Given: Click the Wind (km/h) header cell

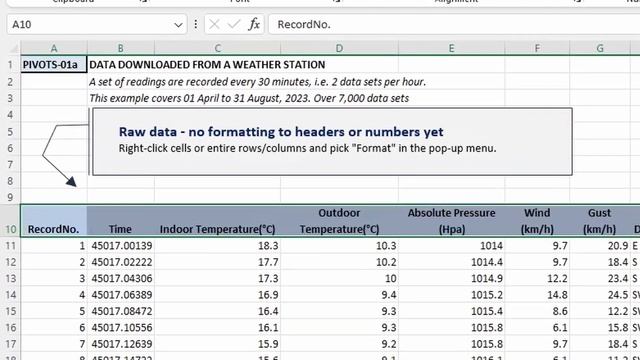Looking at the screenshot, I should click(537, 221).
